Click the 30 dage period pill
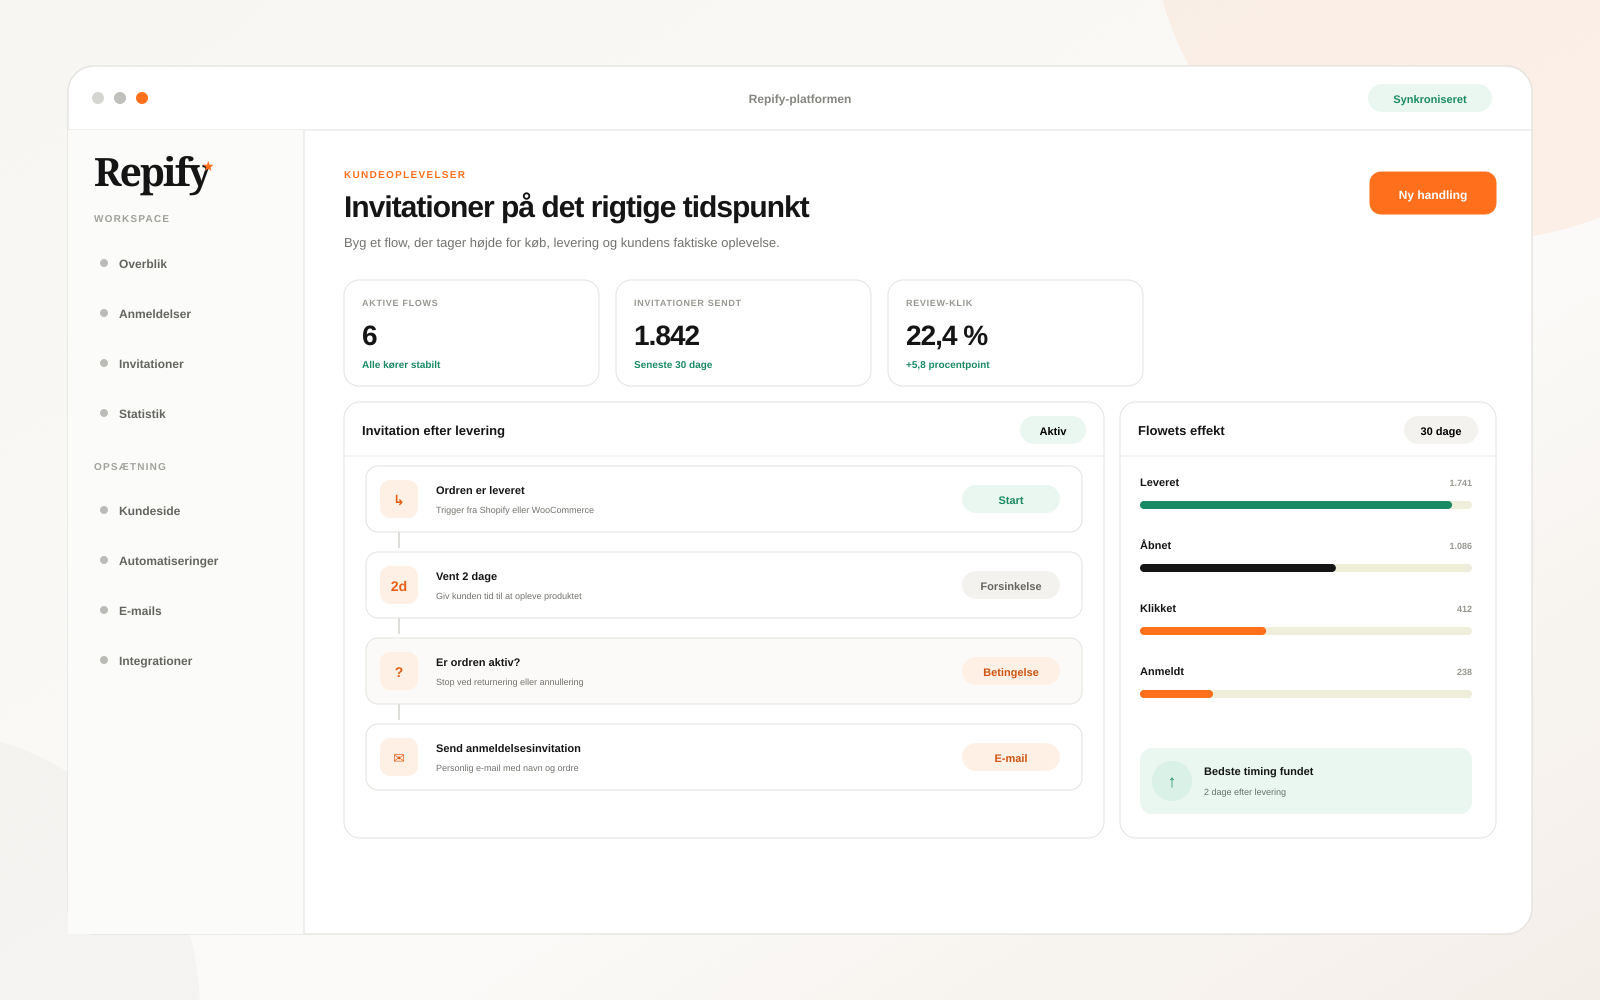 [x=1440, y=430]
